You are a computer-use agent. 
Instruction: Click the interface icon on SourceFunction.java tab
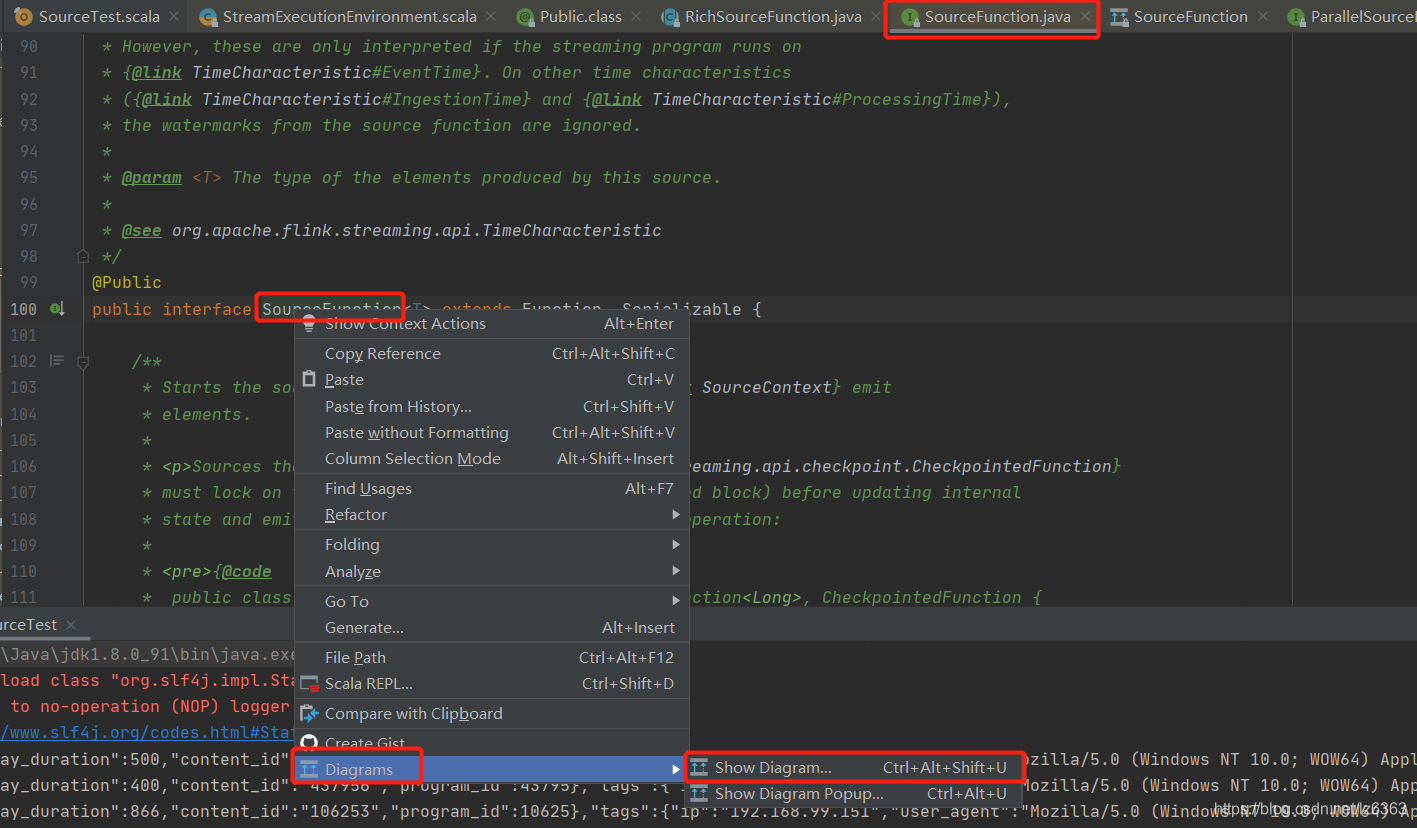(910, 17)
